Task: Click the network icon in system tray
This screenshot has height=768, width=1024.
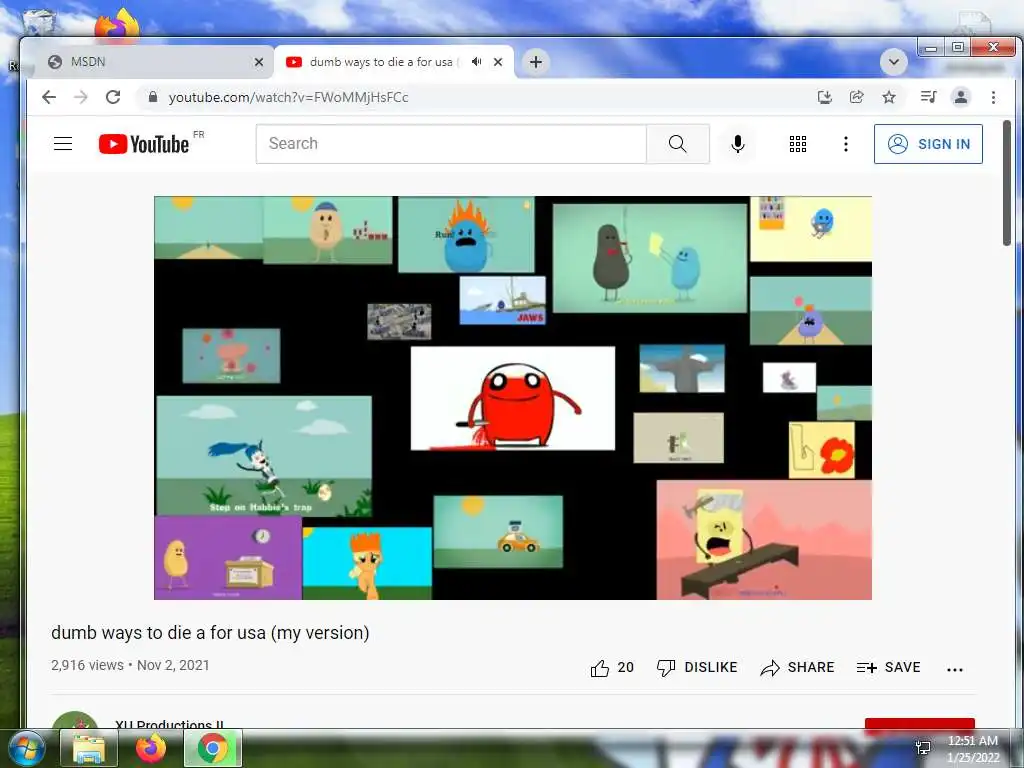Action: point(923,748)
